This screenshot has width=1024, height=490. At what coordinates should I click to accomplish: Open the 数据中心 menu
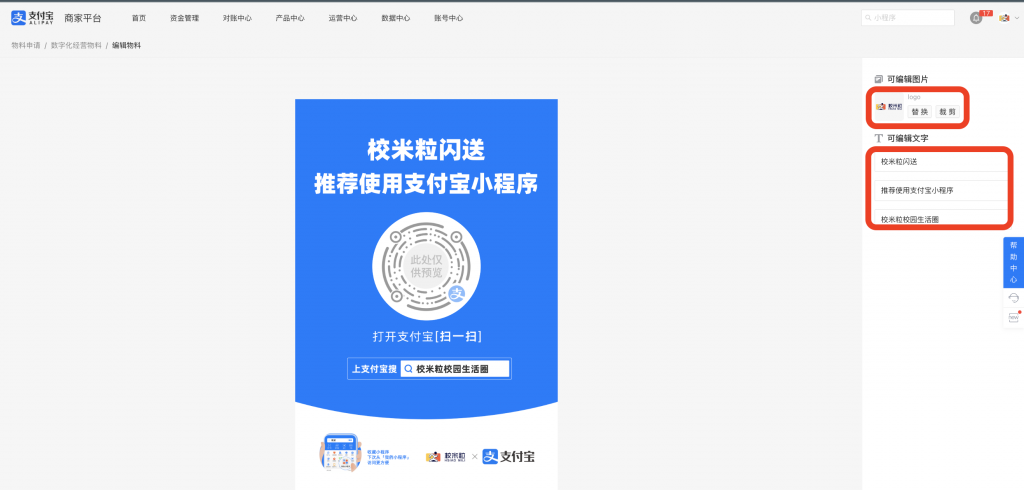pyautogui.click(x=396, y=18)
